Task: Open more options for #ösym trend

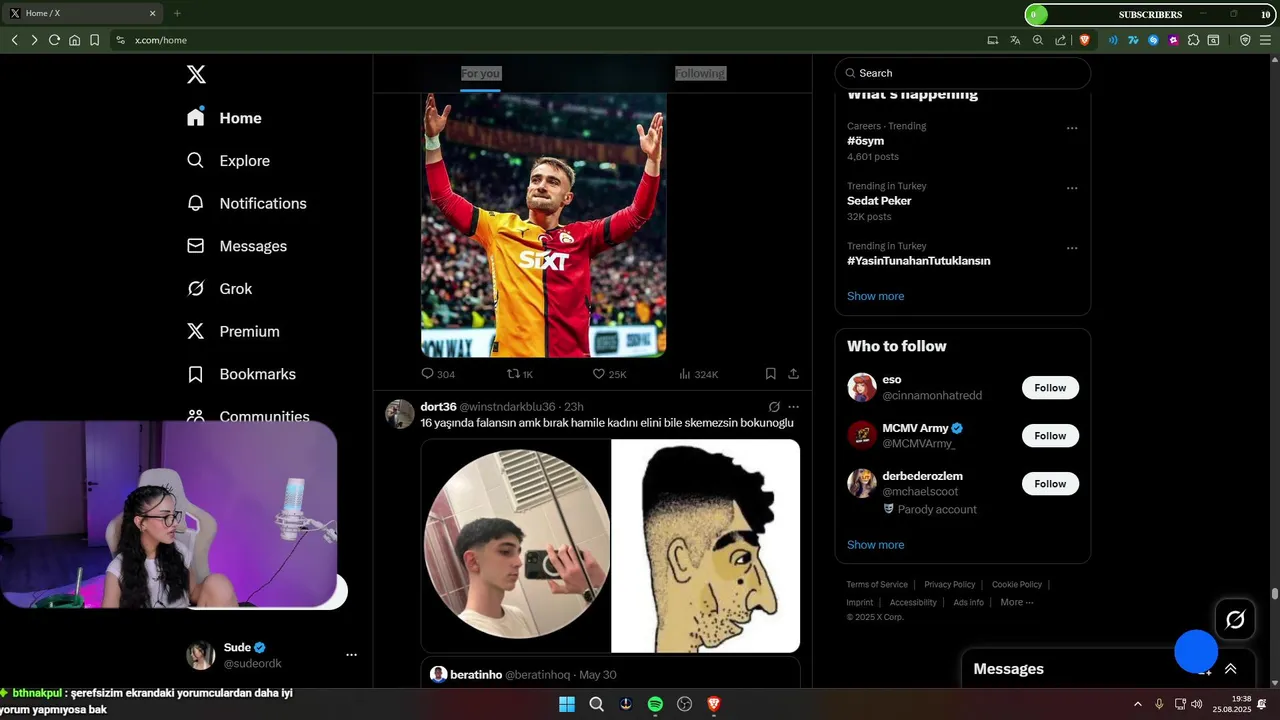Action: pyautogui.click(x=1072, y=128)
